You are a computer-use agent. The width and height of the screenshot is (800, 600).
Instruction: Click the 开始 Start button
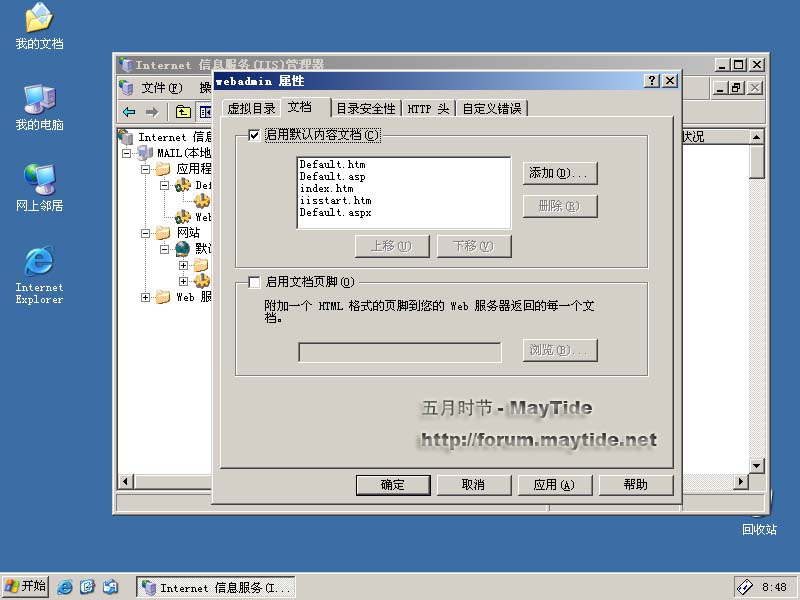pyautogui.click(x=26, y=586)
